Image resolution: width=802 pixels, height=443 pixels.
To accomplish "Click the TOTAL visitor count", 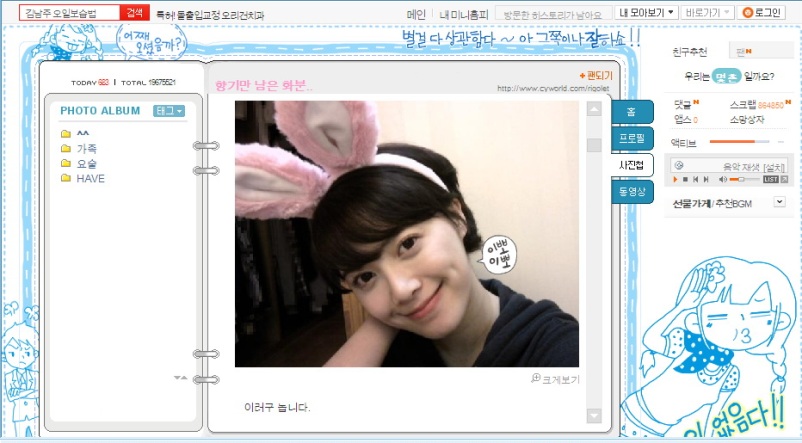I will click(x=148, y=82).
